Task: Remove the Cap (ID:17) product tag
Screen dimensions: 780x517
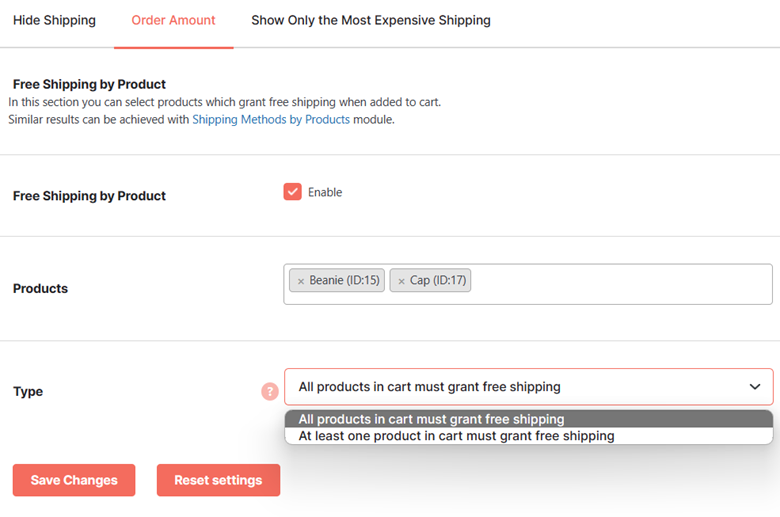Action: [x=401, y=281]
